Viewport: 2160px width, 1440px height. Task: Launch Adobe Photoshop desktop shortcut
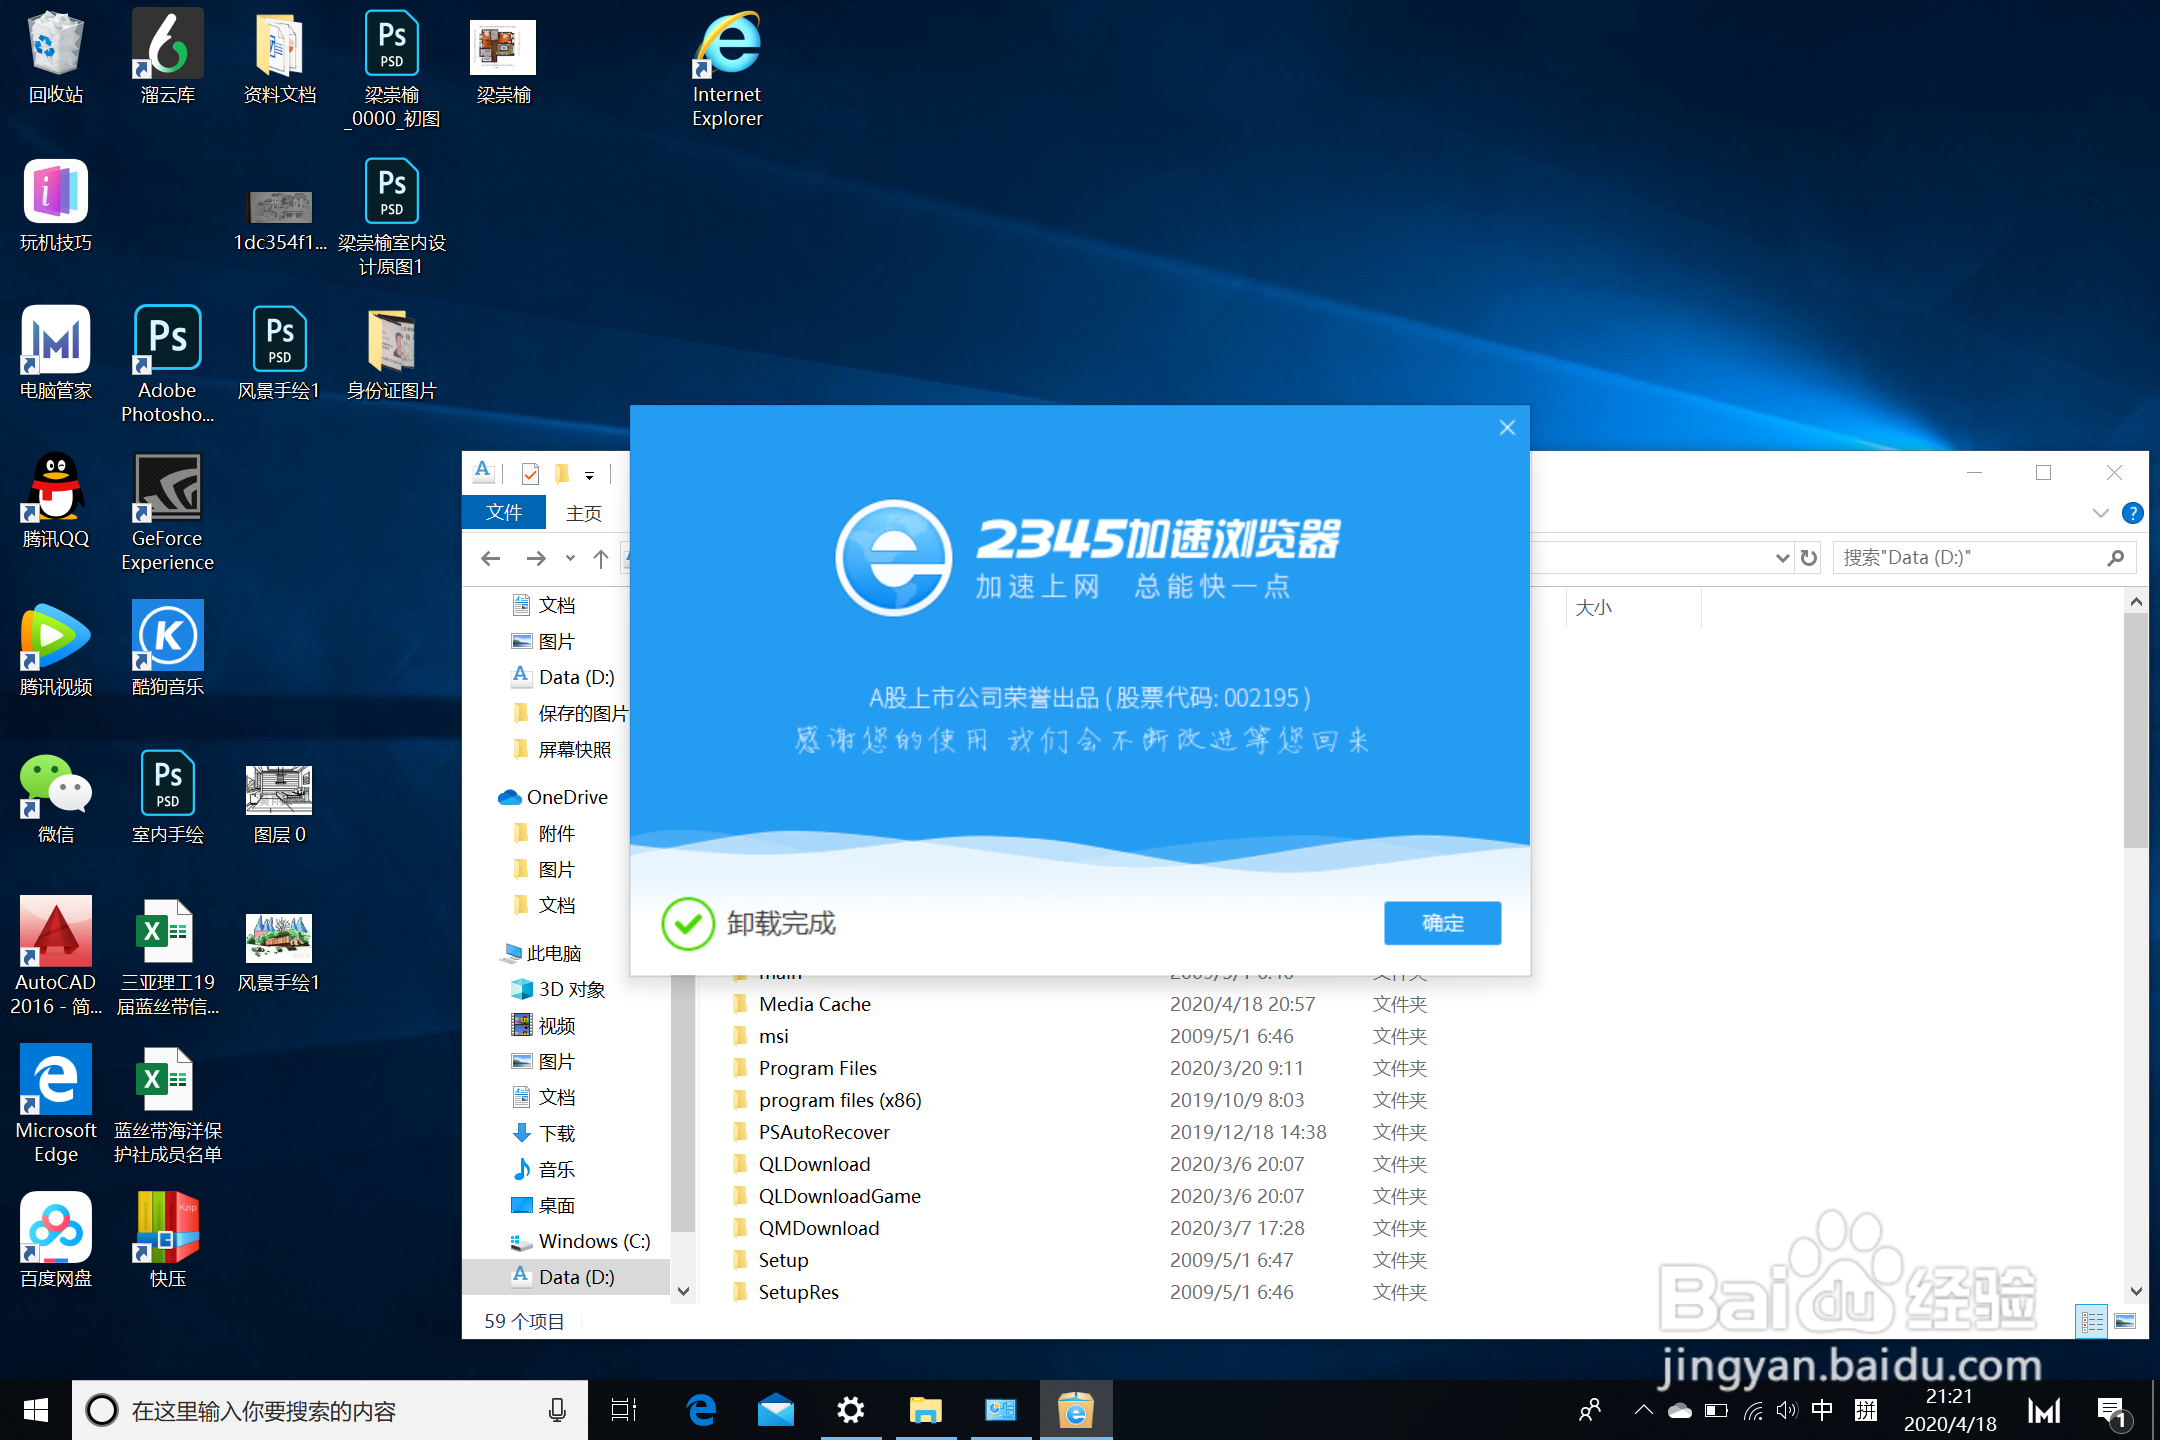(x=168, y=366)
